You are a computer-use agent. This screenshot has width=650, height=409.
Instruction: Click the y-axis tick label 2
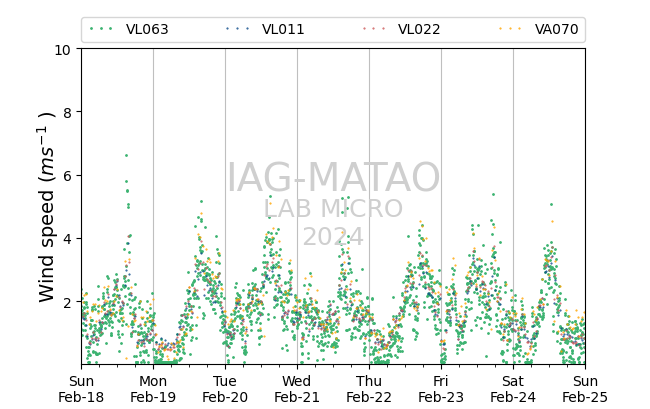coord(68,303)
